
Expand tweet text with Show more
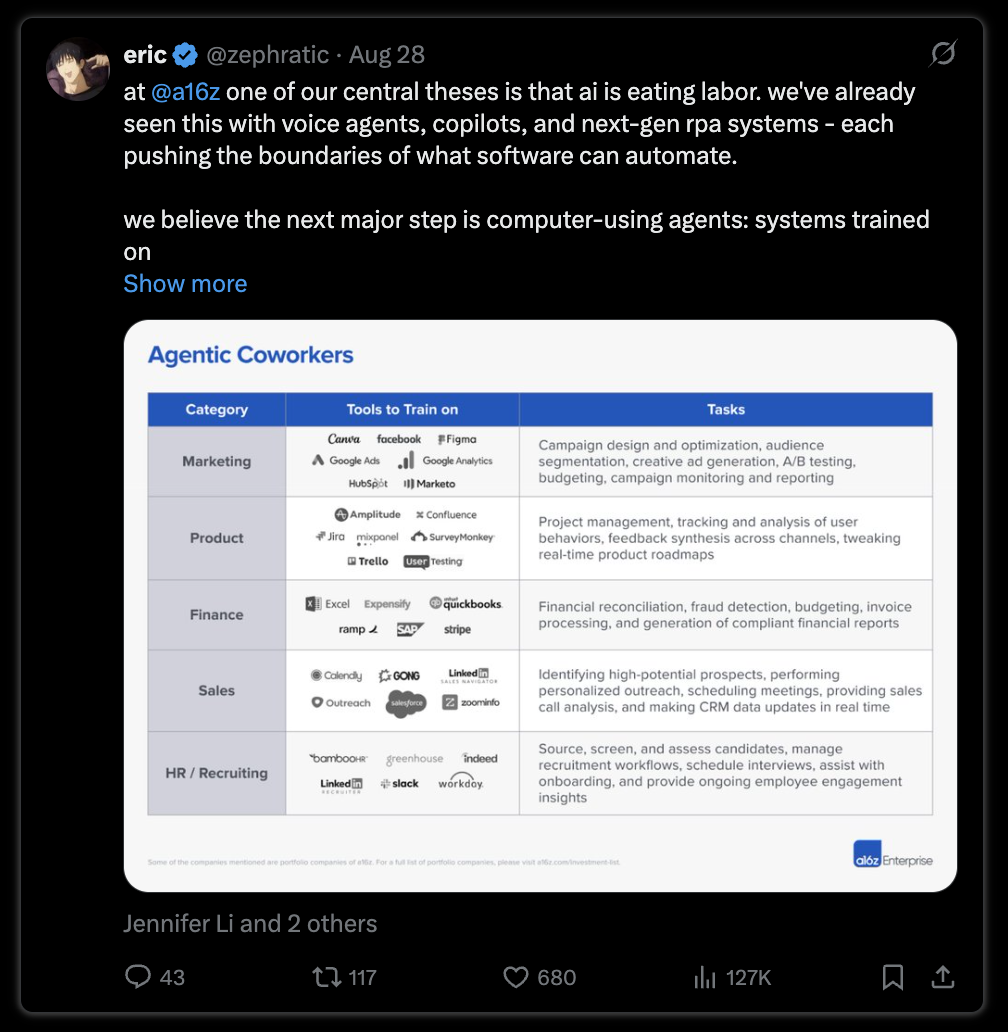point(186,284)
